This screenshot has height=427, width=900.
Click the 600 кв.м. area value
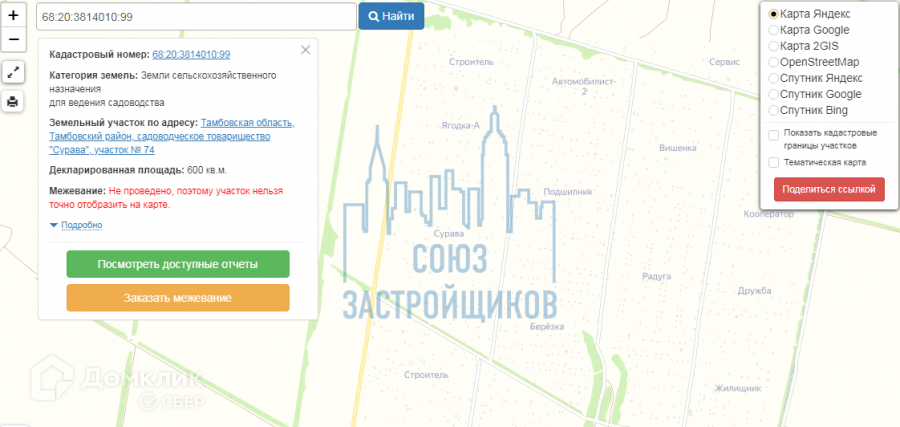point(208,170)
